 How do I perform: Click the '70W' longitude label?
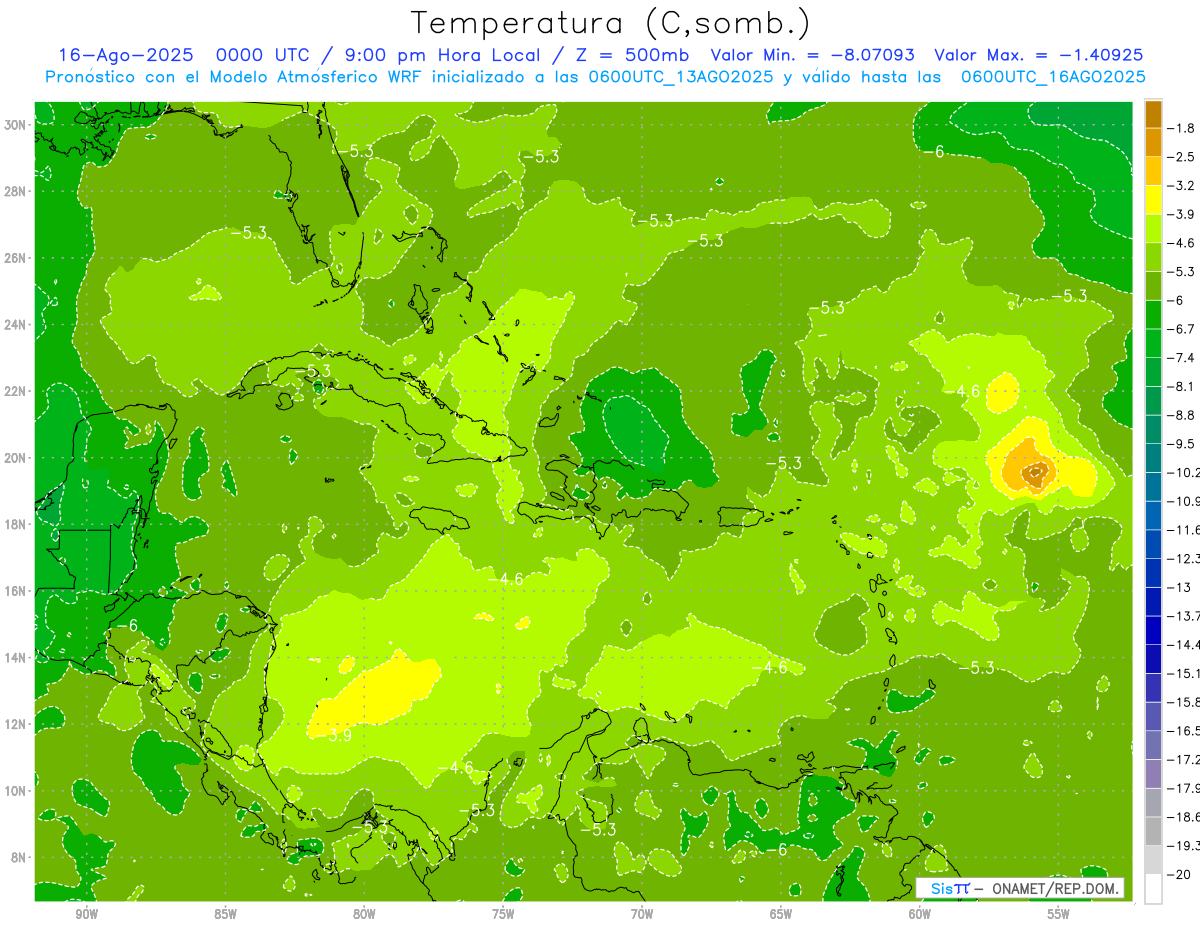(642, 914)
